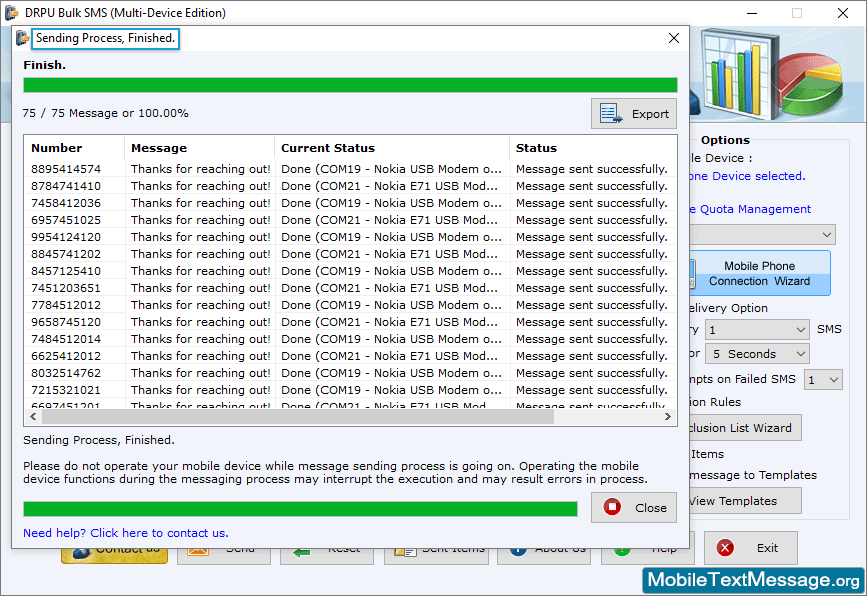Open the SMS count dropdown showing 1

757,330
